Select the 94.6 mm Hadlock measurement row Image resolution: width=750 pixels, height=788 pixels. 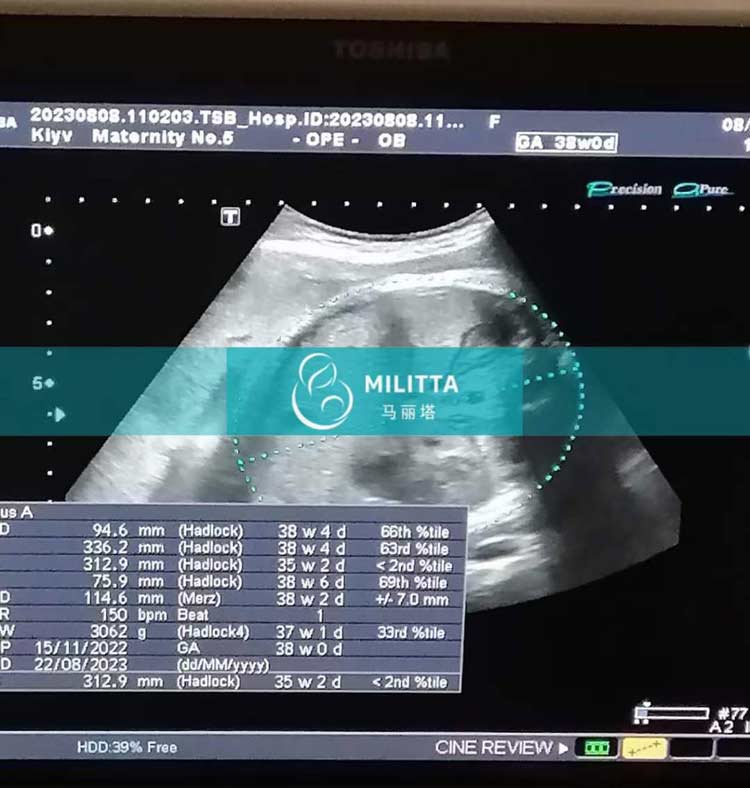tap(230, 530)
